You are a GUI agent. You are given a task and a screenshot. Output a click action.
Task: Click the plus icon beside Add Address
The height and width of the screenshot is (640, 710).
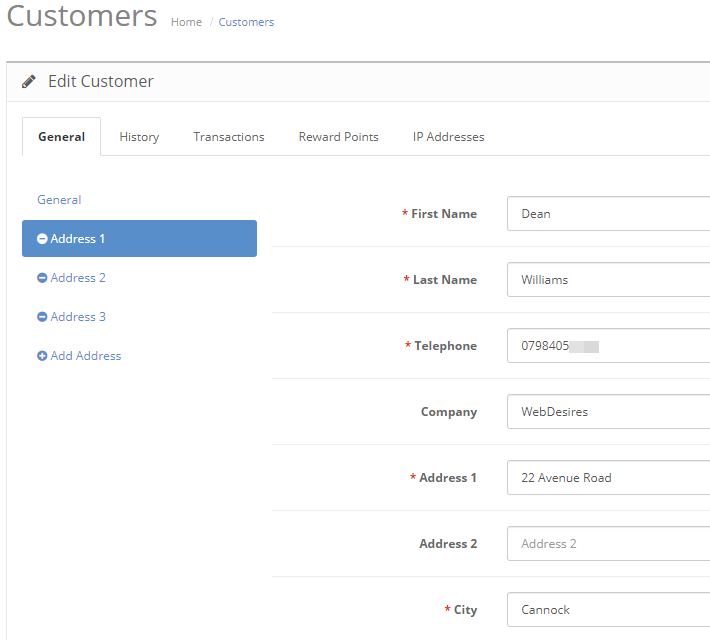tap(42, 356)
